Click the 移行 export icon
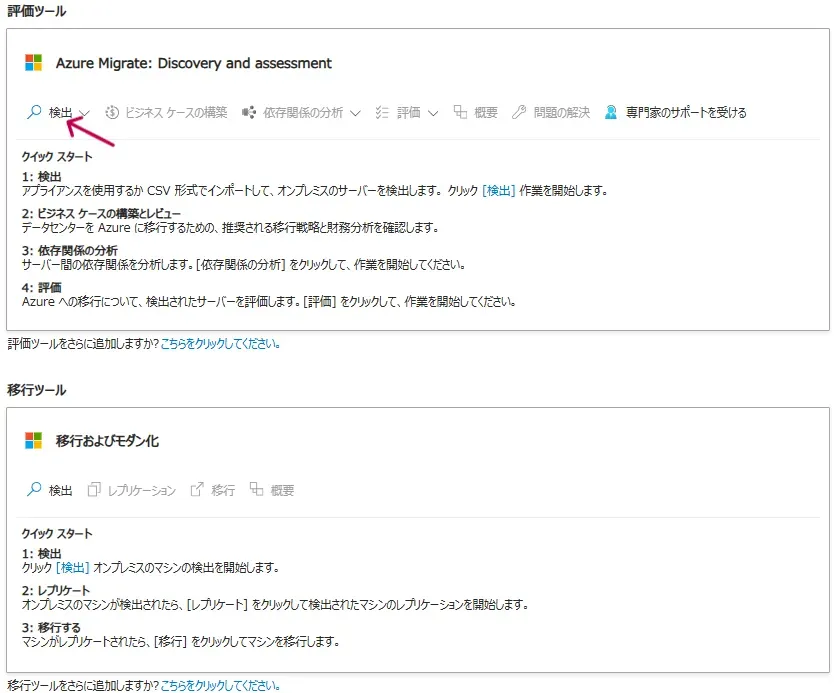The image size is (839, 693). (x=197, y=489)
